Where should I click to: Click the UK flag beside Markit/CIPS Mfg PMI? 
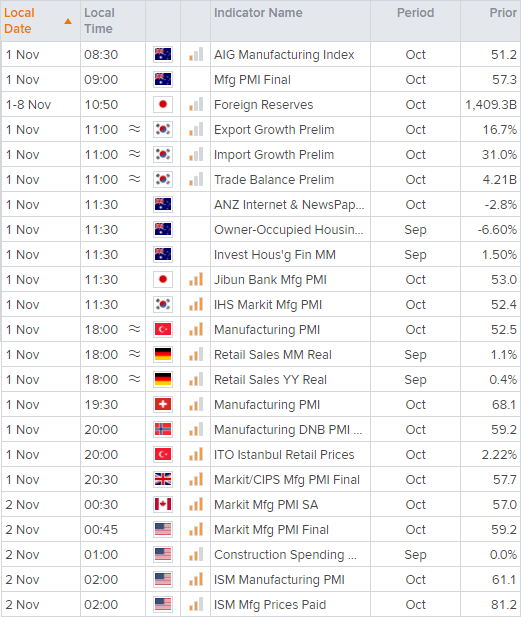click(163, 479)
